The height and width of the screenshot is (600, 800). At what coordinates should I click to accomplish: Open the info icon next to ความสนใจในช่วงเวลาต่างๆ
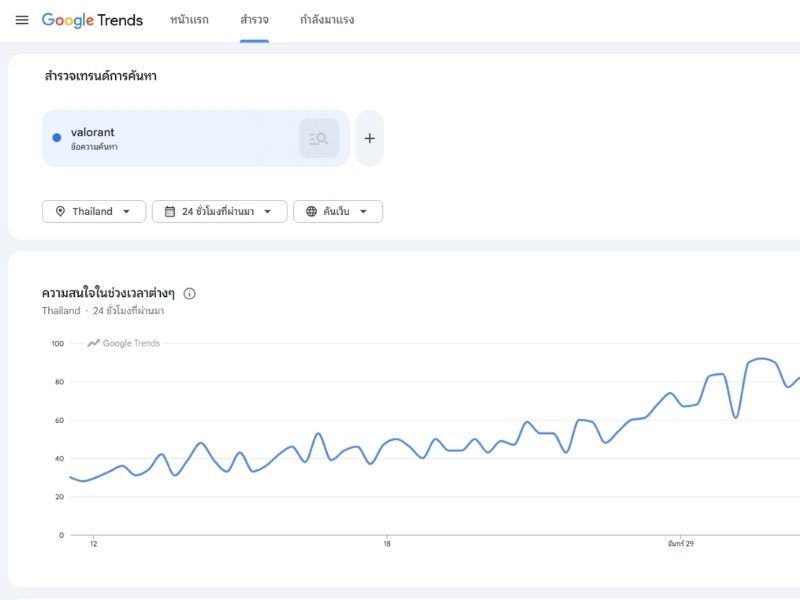click(189, 293)
